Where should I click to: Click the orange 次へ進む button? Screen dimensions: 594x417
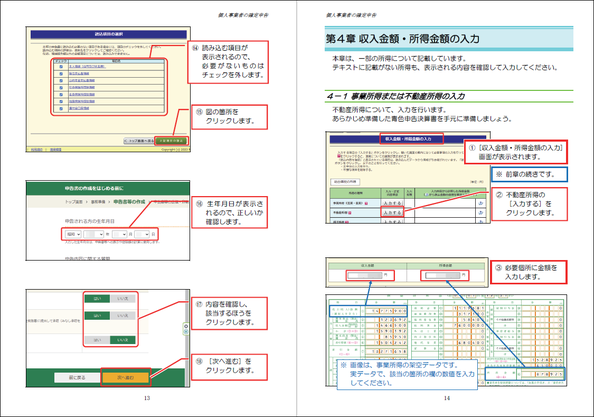pos(125,378)
